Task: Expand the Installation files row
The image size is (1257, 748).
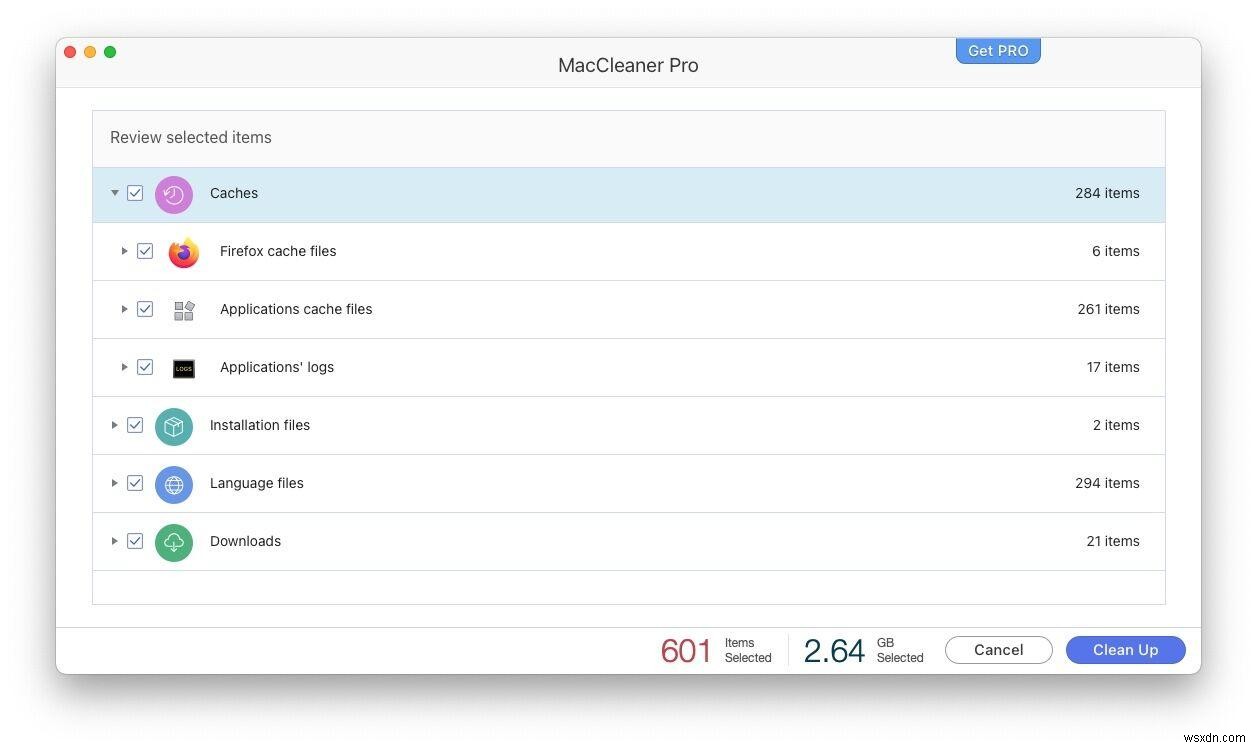Action: coord(115,425)
